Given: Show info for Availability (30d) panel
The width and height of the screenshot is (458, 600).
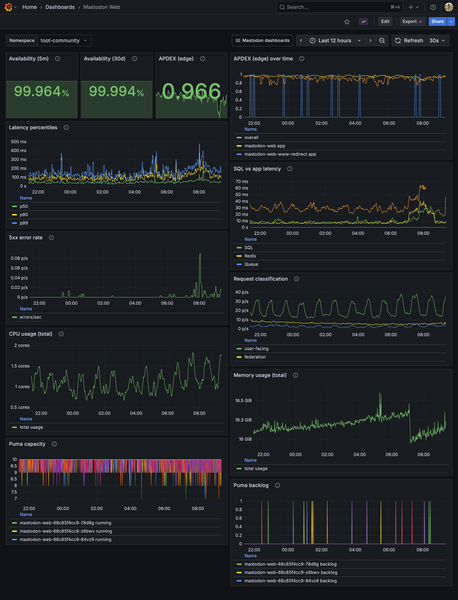Looking at the screenshot, I should pyautogui.click(x=134, y=59).
